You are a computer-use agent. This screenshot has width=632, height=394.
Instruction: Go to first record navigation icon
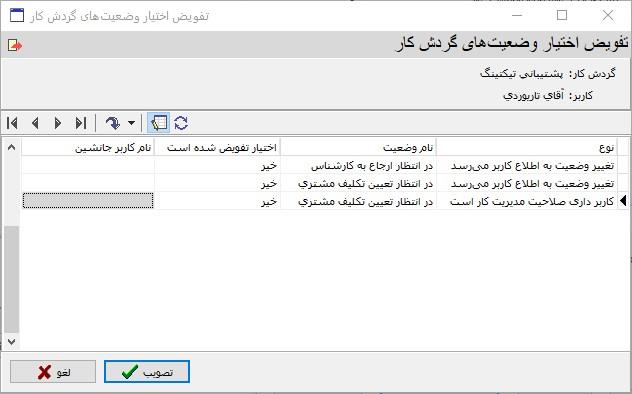tap(12, 123)
